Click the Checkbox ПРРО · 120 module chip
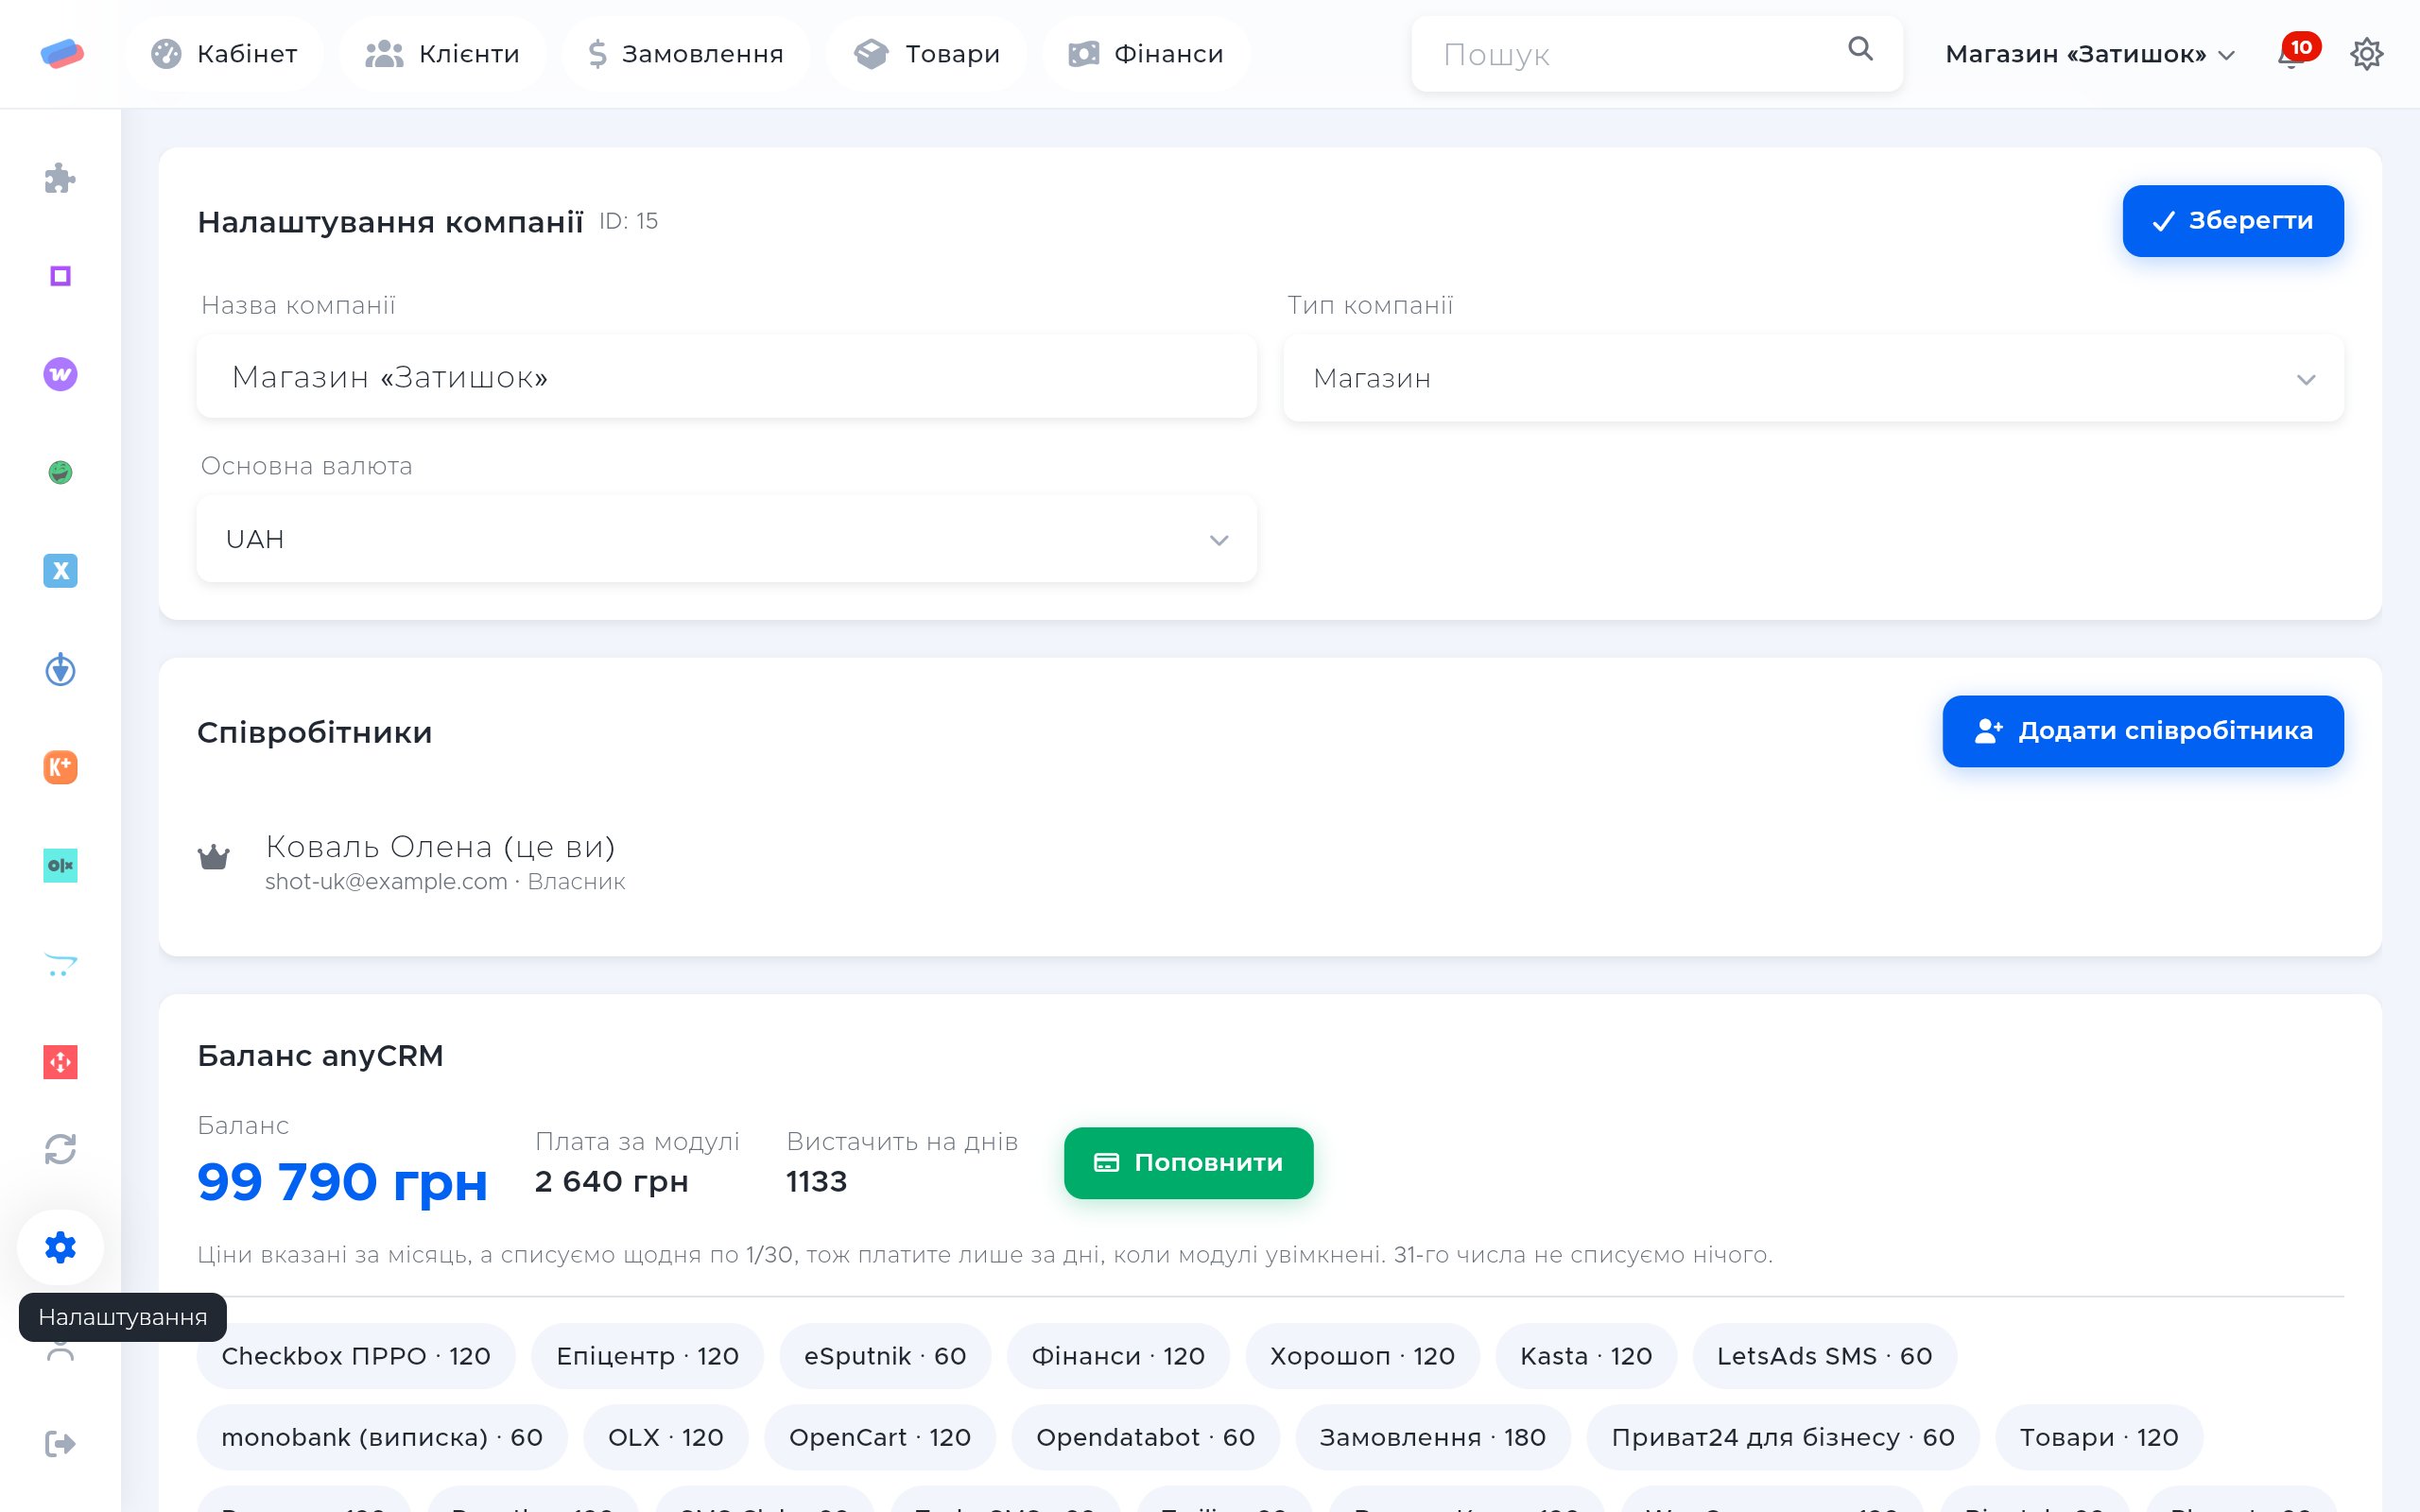Screen dimensions: 2420x1512 point(355,1356)
